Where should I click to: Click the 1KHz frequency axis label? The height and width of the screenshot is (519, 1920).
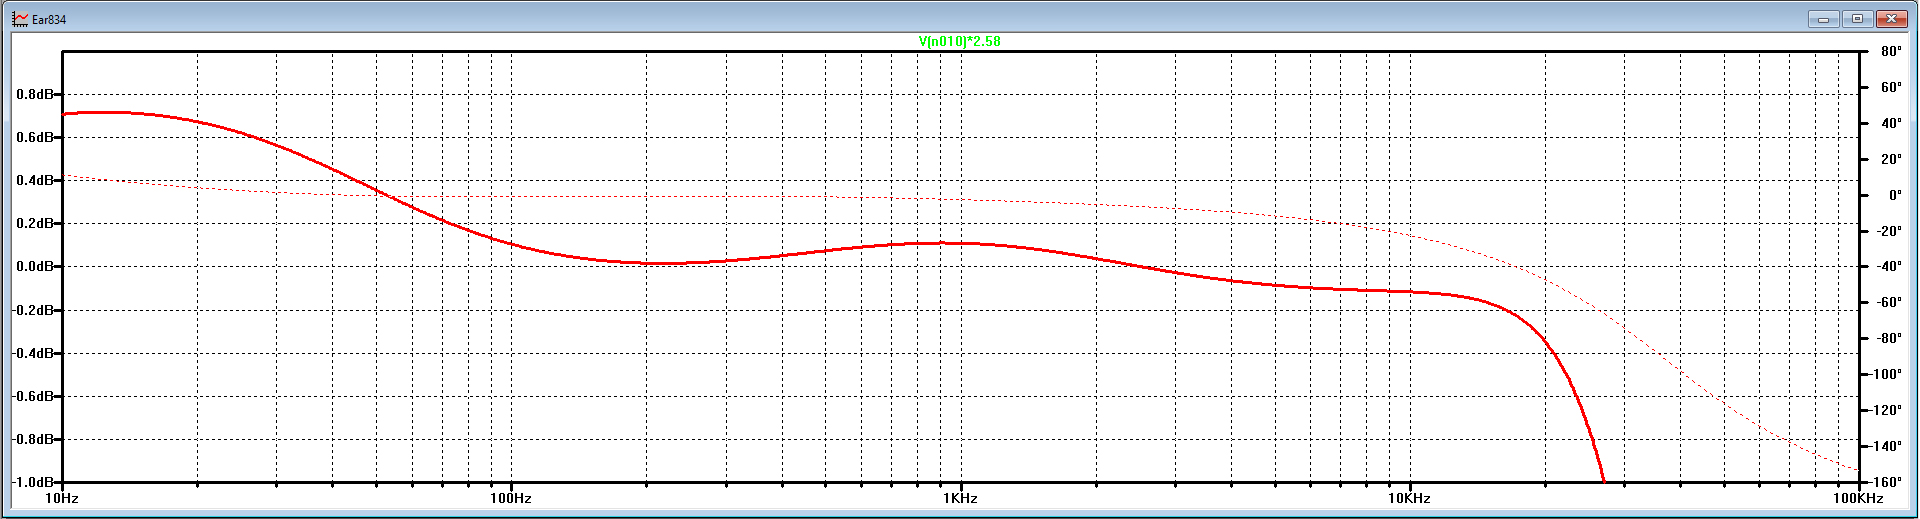click(960, 498)
